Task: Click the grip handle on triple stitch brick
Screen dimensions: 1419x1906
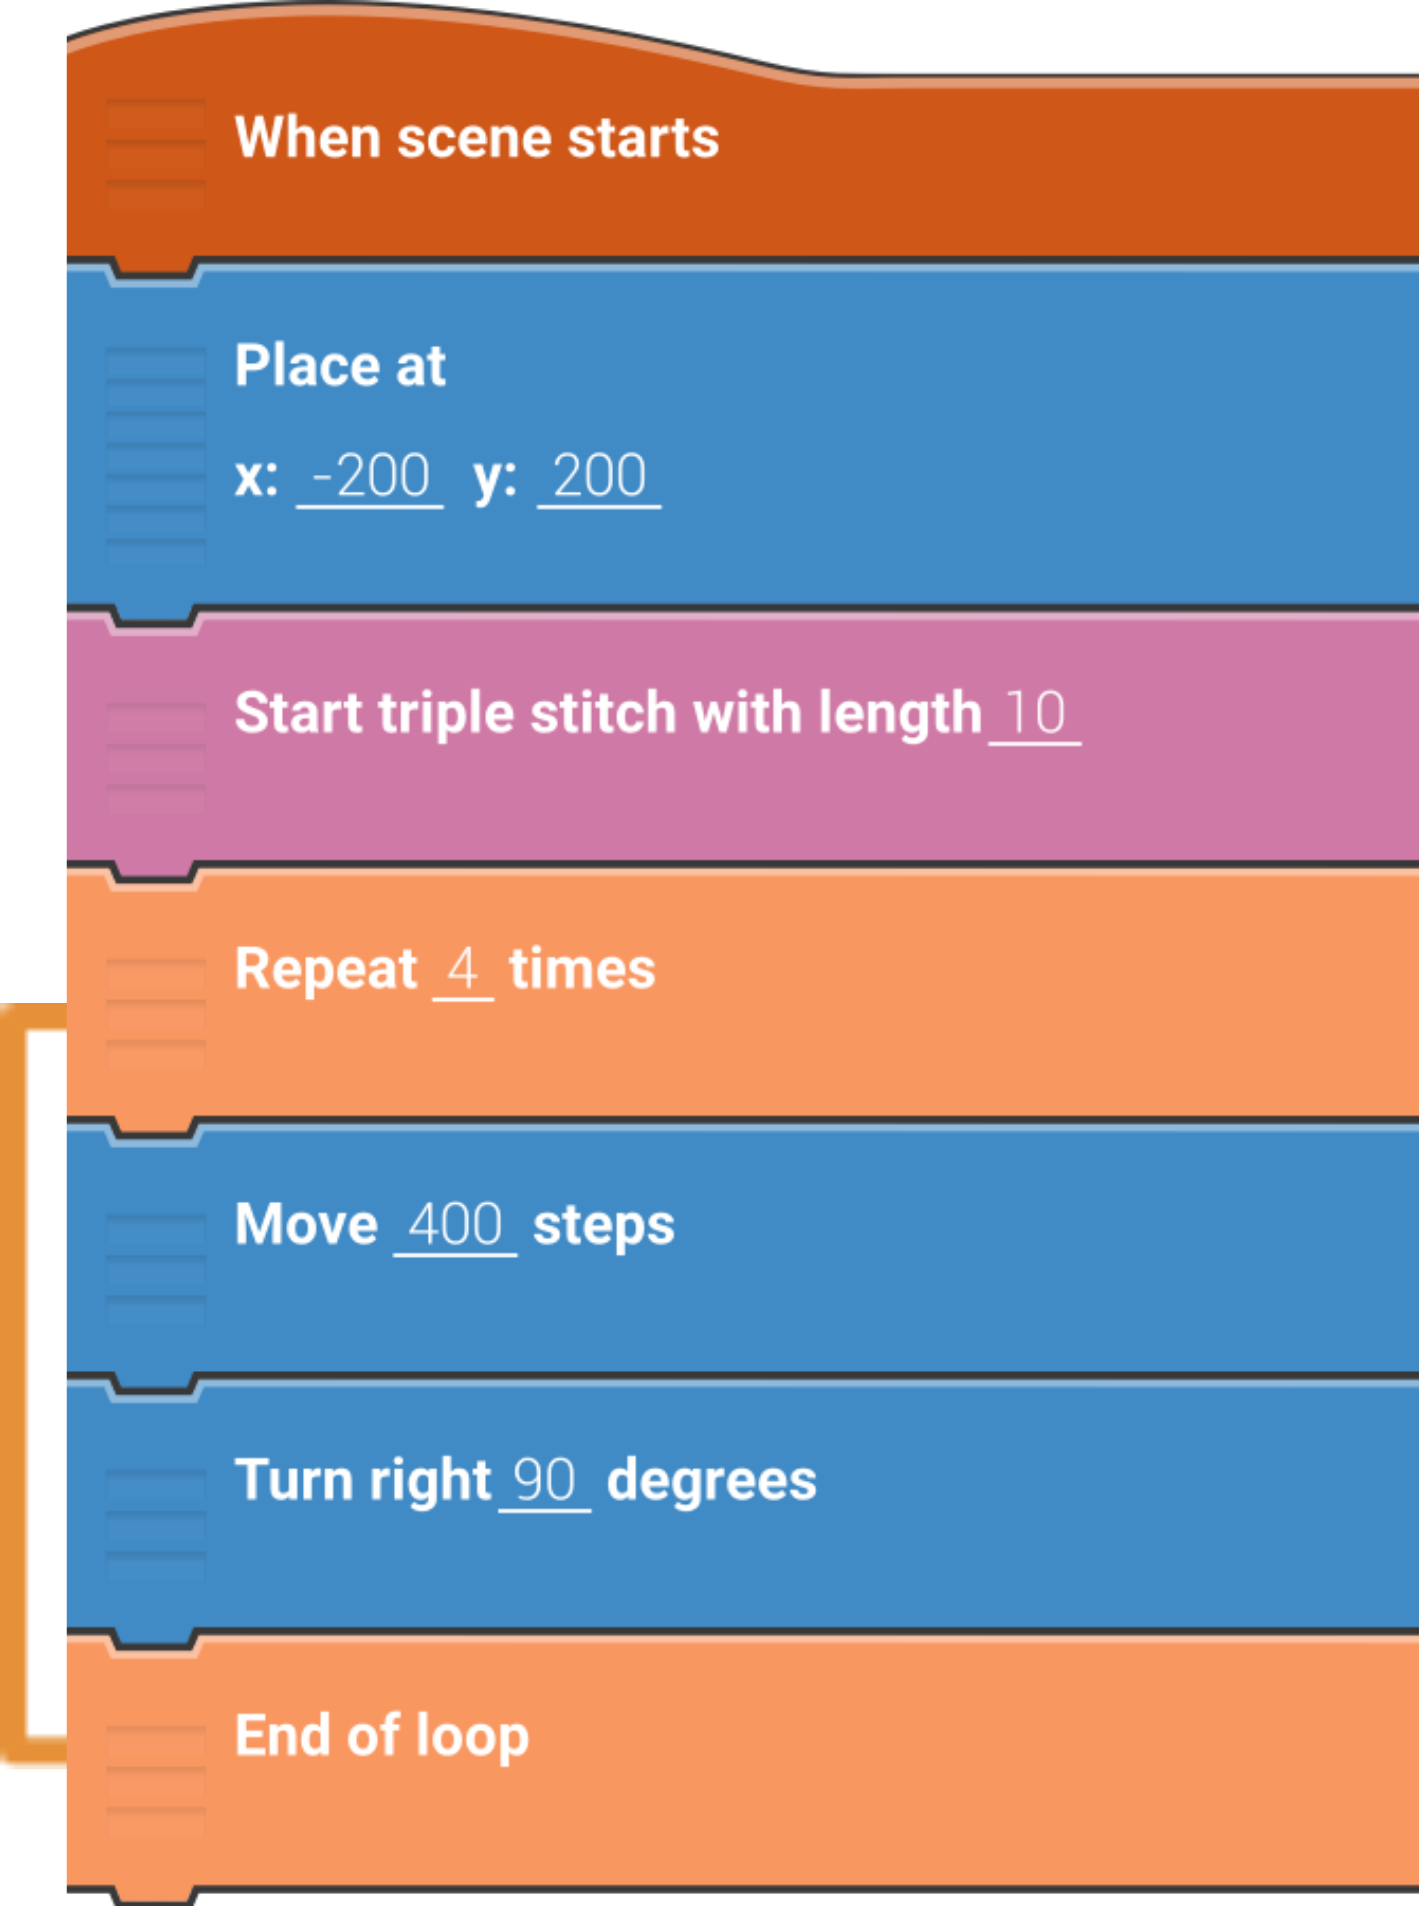Action: click(155, 757)
